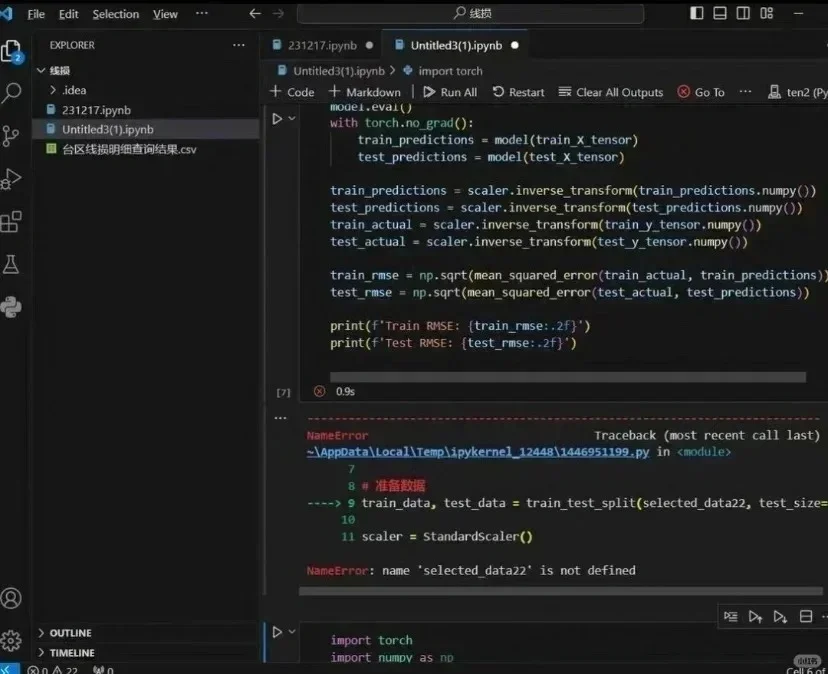Select Untitled3(1).ipynb in the Explorer tree
Image resolution: width=828 pixels, height=674 pixels.
(x=145, y=129)
